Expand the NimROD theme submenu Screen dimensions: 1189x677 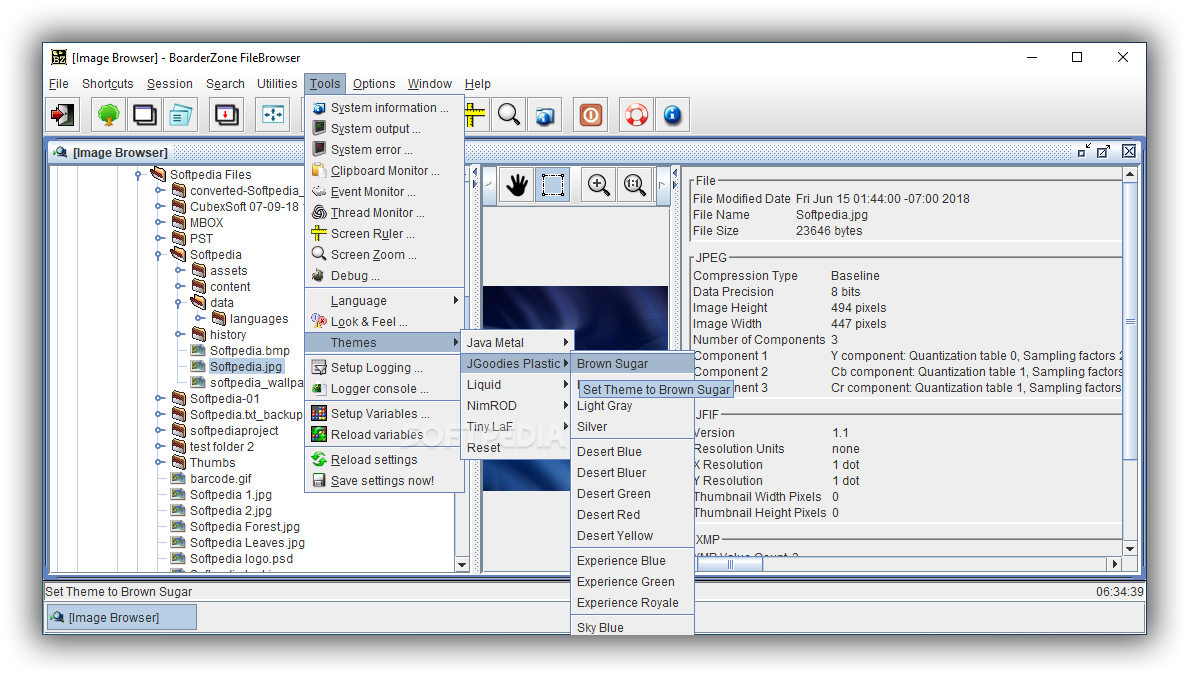pyautogui.click(x=517, y=406)
